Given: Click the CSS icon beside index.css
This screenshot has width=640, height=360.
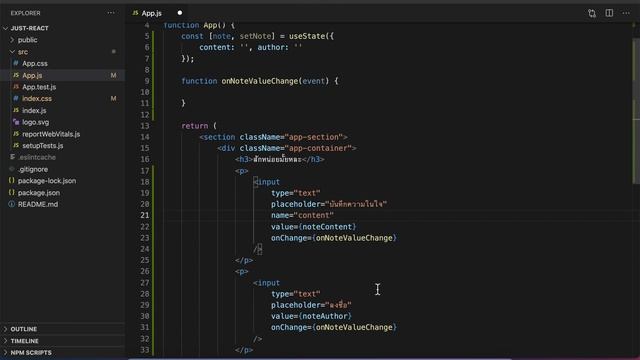Looking at the screenshot, I should click(16, 98).
